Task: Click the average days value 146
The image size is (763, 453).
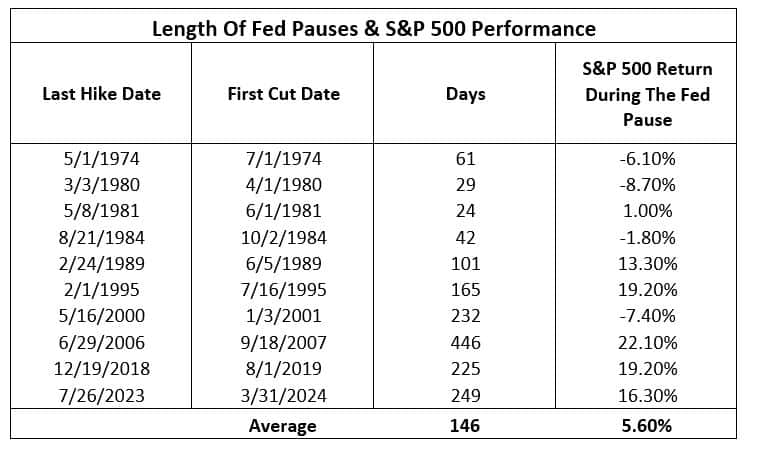Action: point(465,426)
